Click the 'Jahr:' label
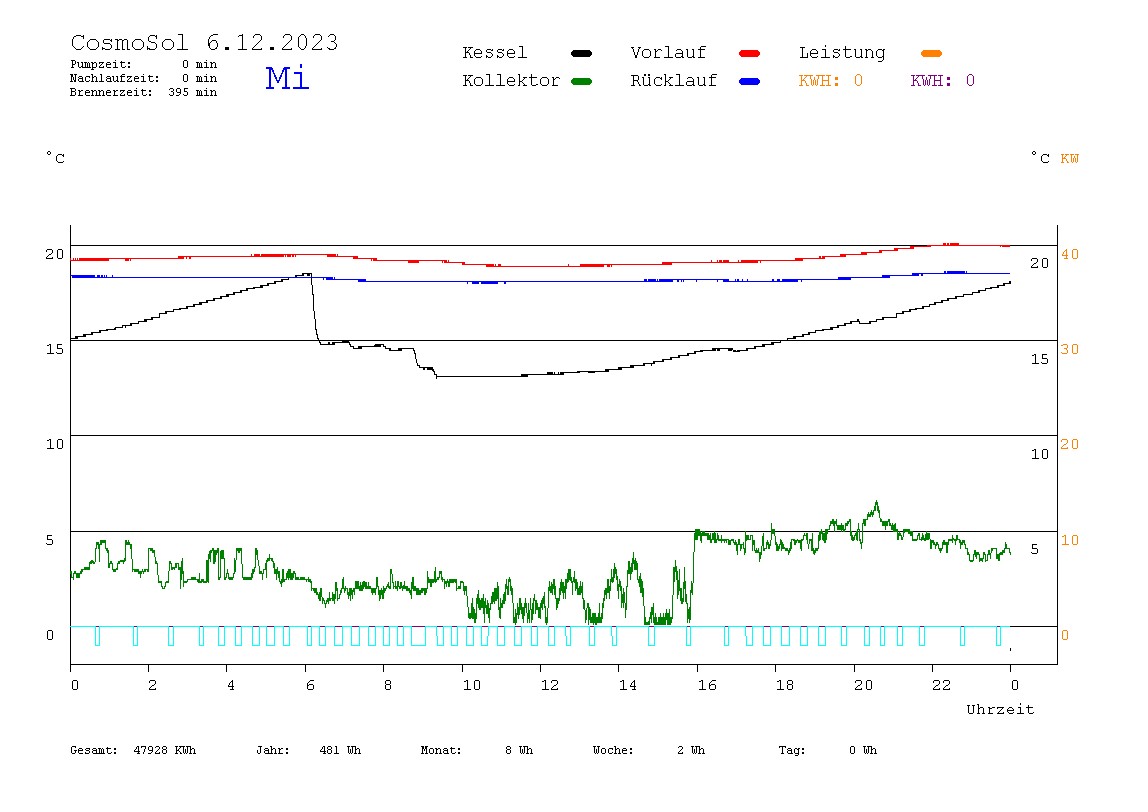1148x812 pixels. click(272, 750)
